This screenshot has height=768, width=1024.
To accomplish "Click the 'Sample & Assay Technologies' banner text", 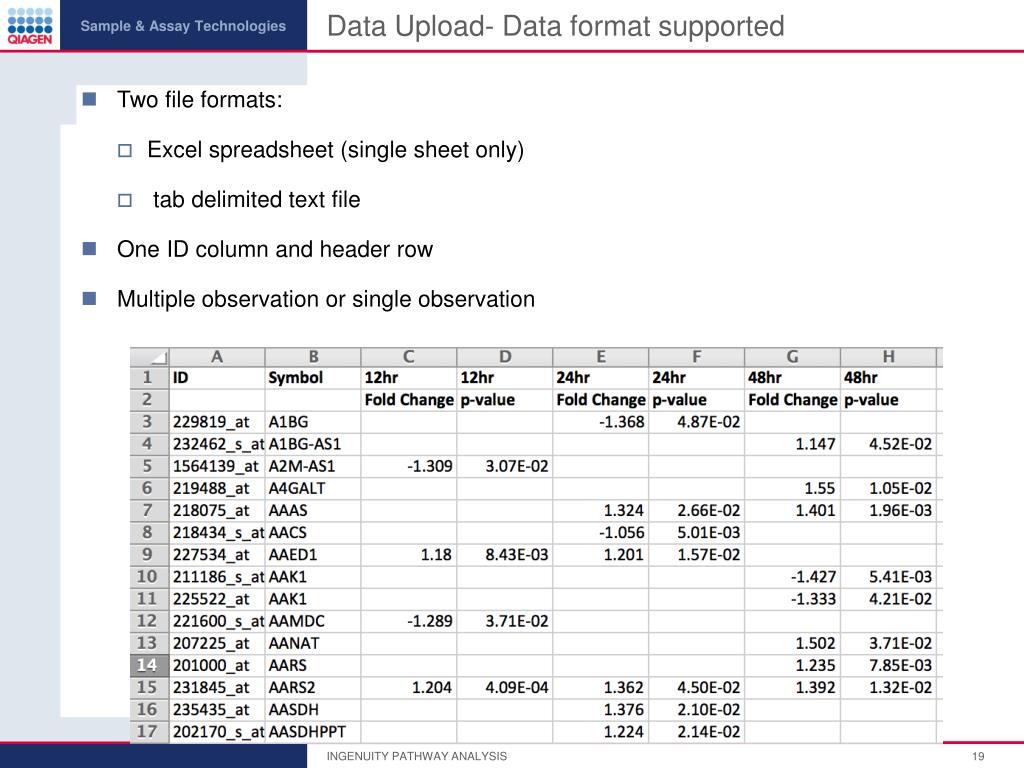I will tap(183, 26).
